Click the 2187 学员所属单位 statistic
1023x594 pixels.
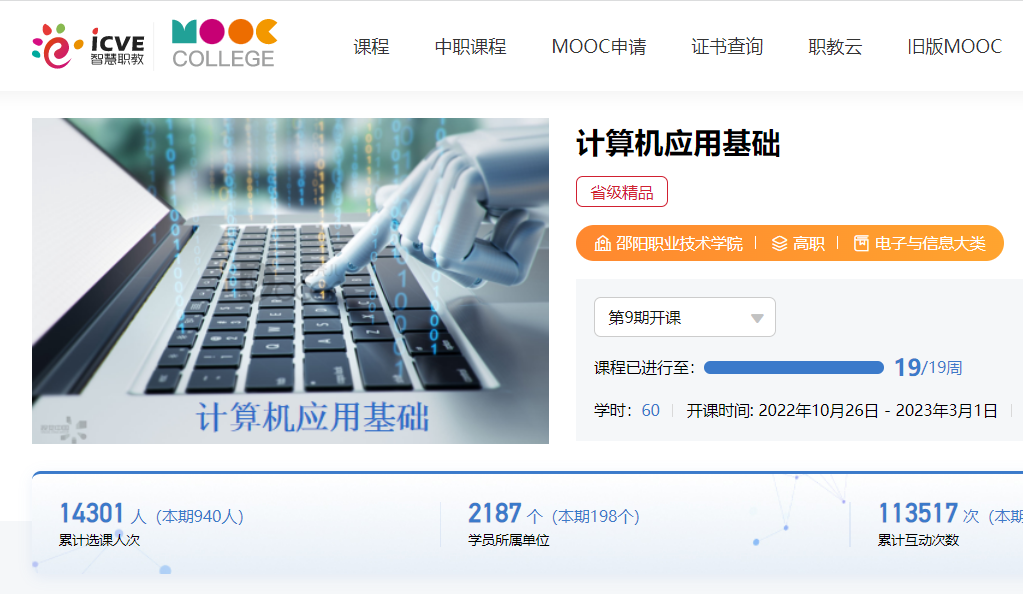click(554, 524)
